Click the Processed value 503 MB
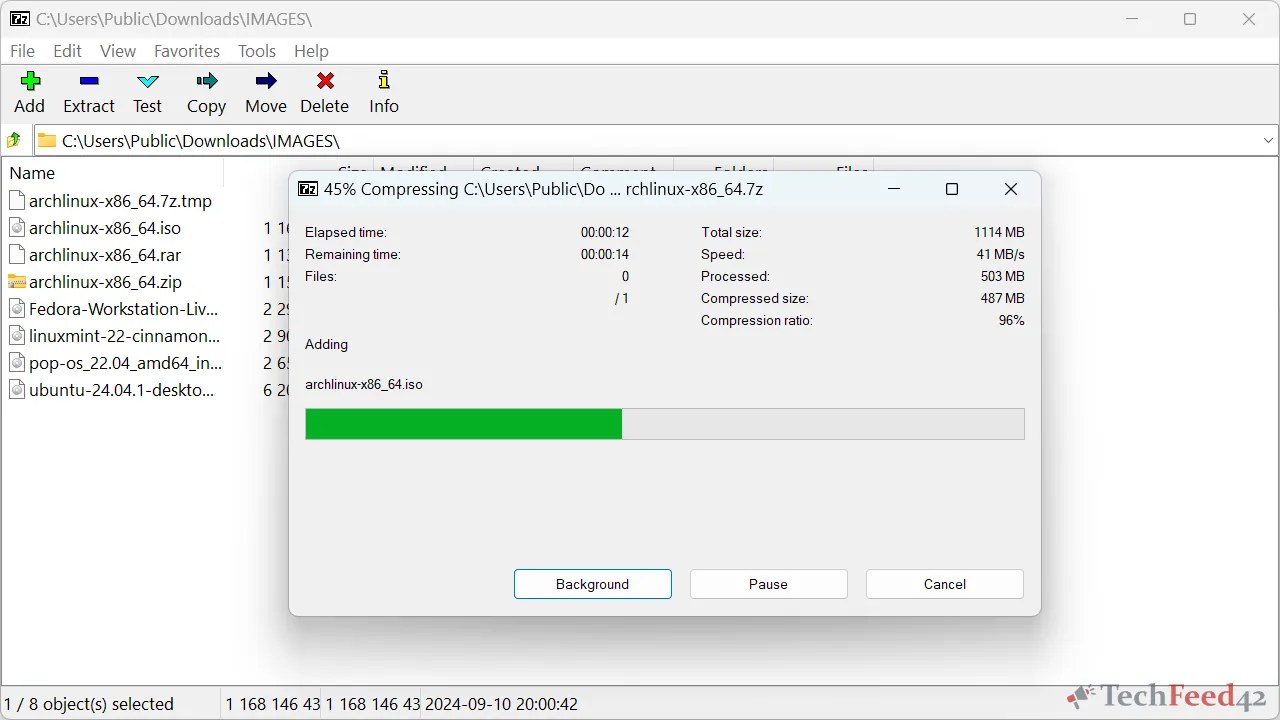This screenshot has width=1280, height=720. (1003, 276)
